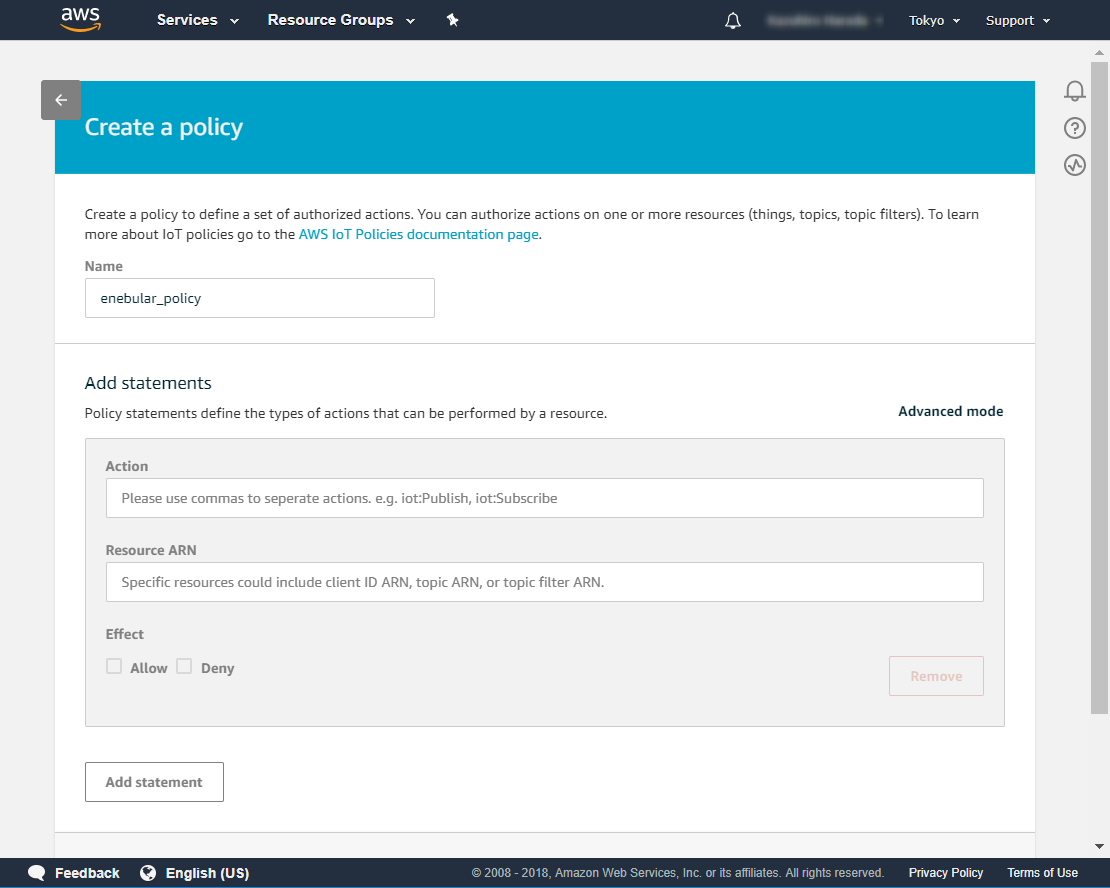The width and height of the screenshot is (1110, 888).
Task: Click the back arrow button
Action: (x=61, y=100)
